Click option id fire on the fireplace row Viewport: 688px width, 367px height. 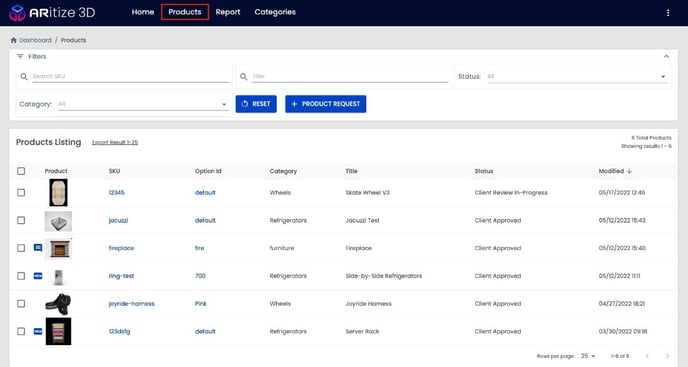(200, 248)
